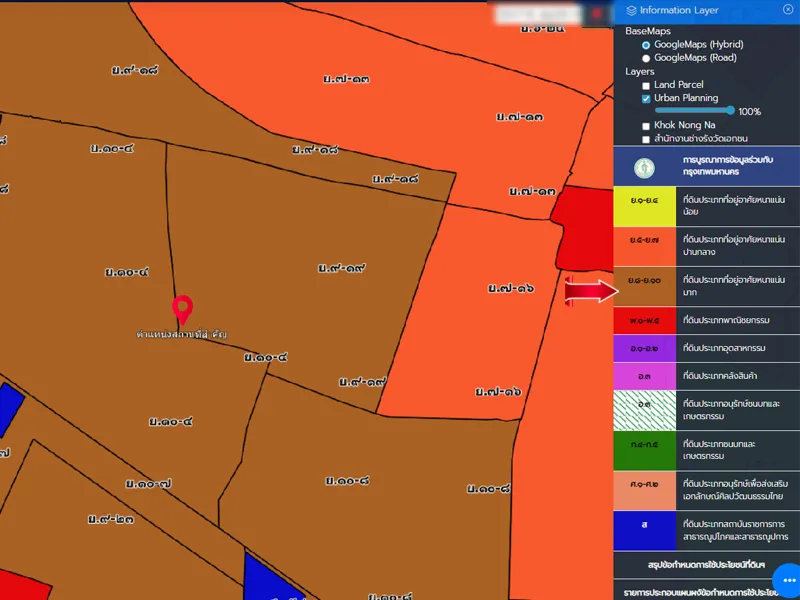Enable the Land Parcel layer
800x600 pixels.
(x=646, y=86)
